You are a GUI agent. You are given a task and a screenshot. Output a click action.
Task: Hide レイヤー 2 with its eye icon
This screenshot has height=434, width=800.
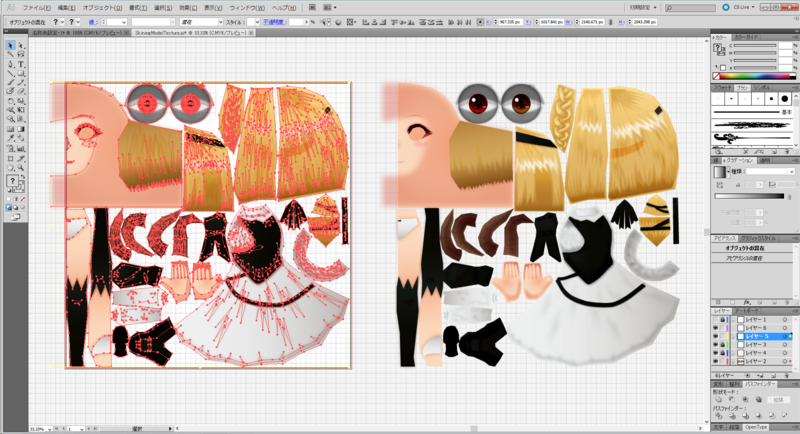(715, 361)
